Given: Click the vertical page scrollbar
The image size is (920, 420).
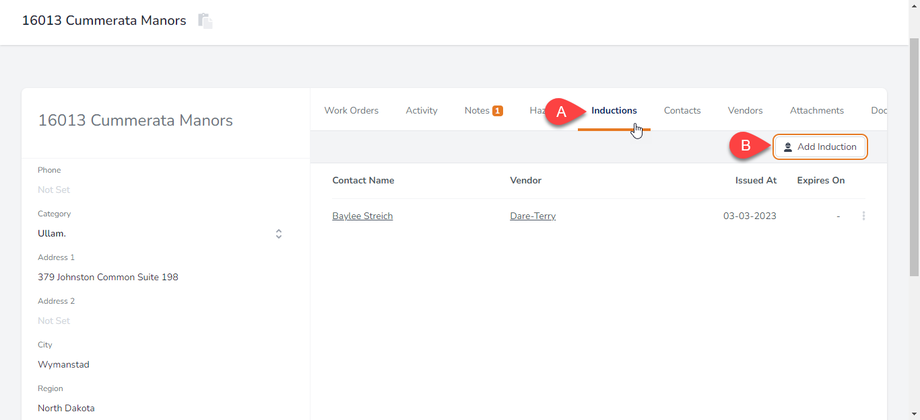Looking at the screenshot, I should pyautogui.click(x=913, y=150).
